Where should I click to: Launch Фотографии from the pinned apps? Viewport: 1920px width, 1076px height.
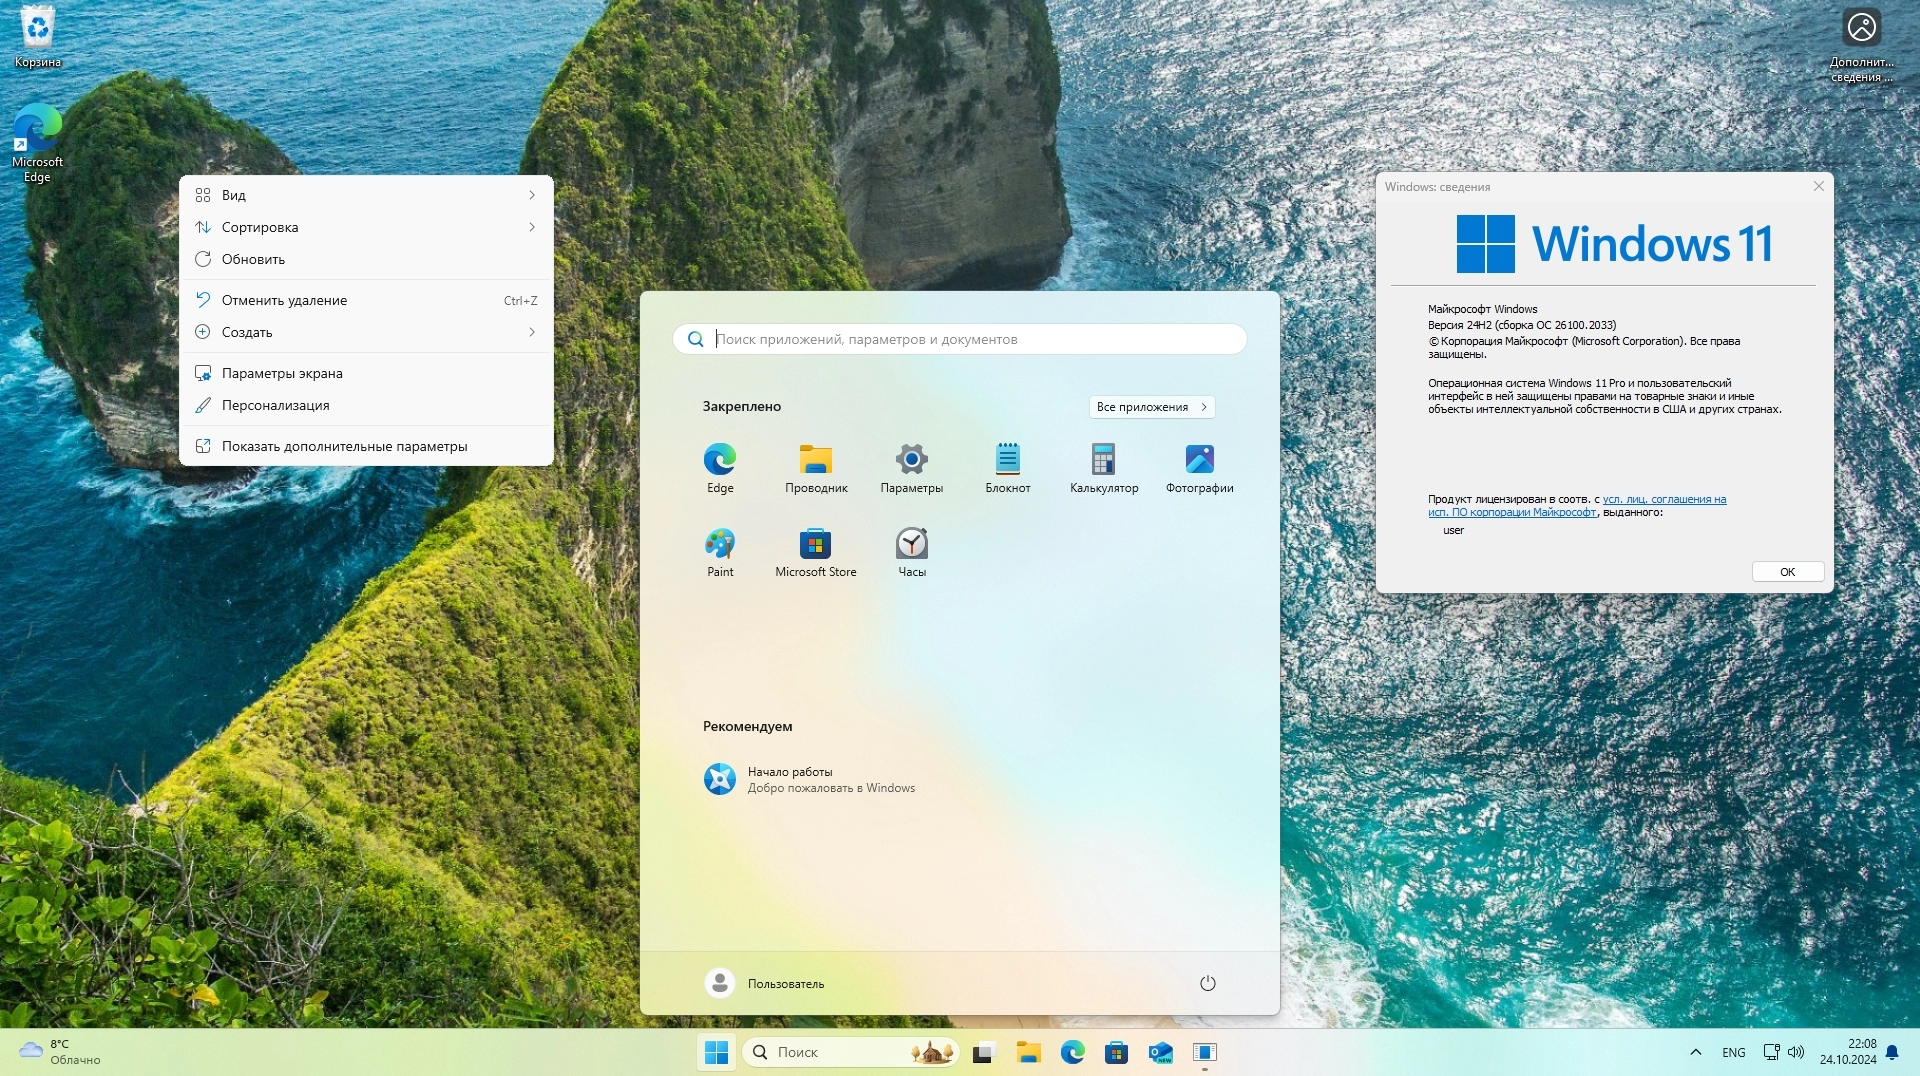[x=1200, y=468]
